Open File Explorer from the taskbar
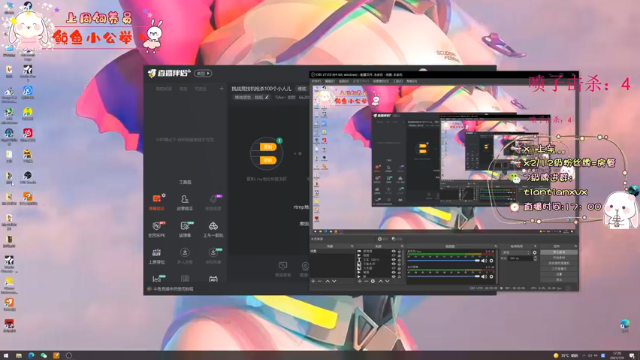Screen dimensions: 640x360 click(x=19, y=356)
